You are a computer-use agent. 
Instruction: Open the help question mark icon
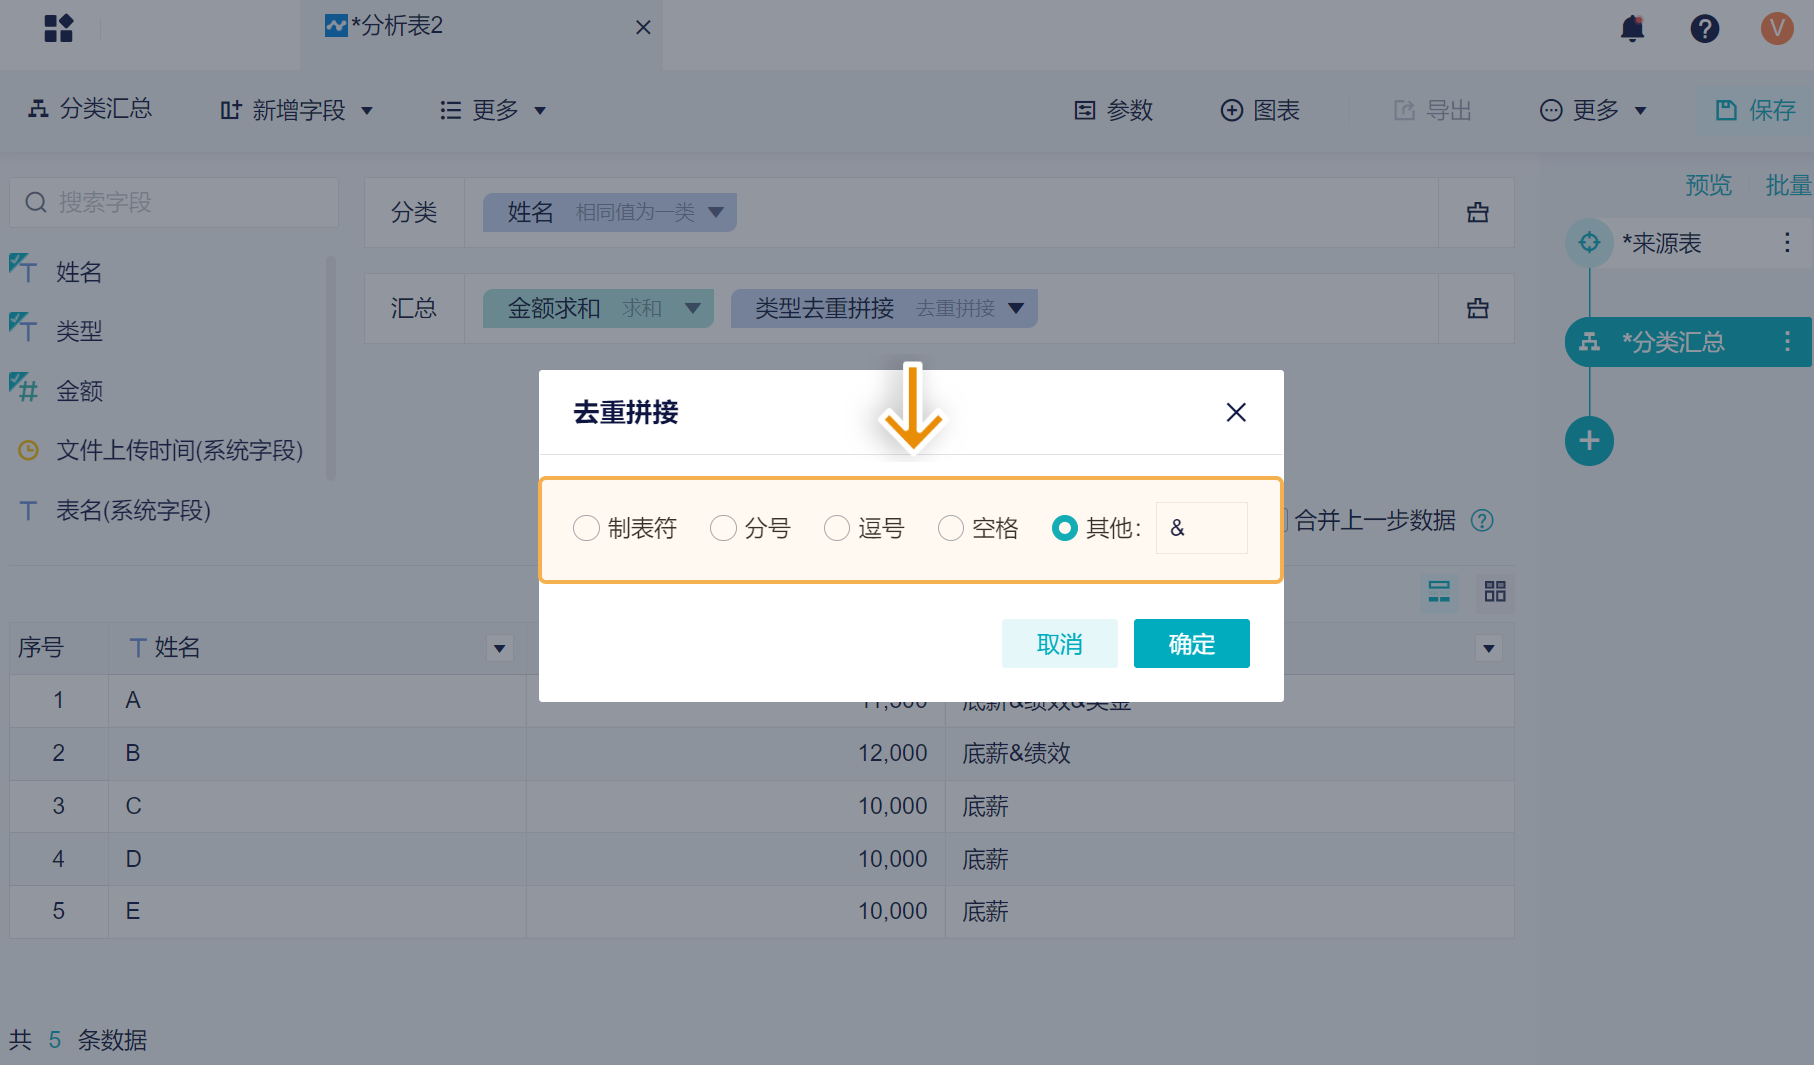pyautogui.click(x=1704, y=28)
